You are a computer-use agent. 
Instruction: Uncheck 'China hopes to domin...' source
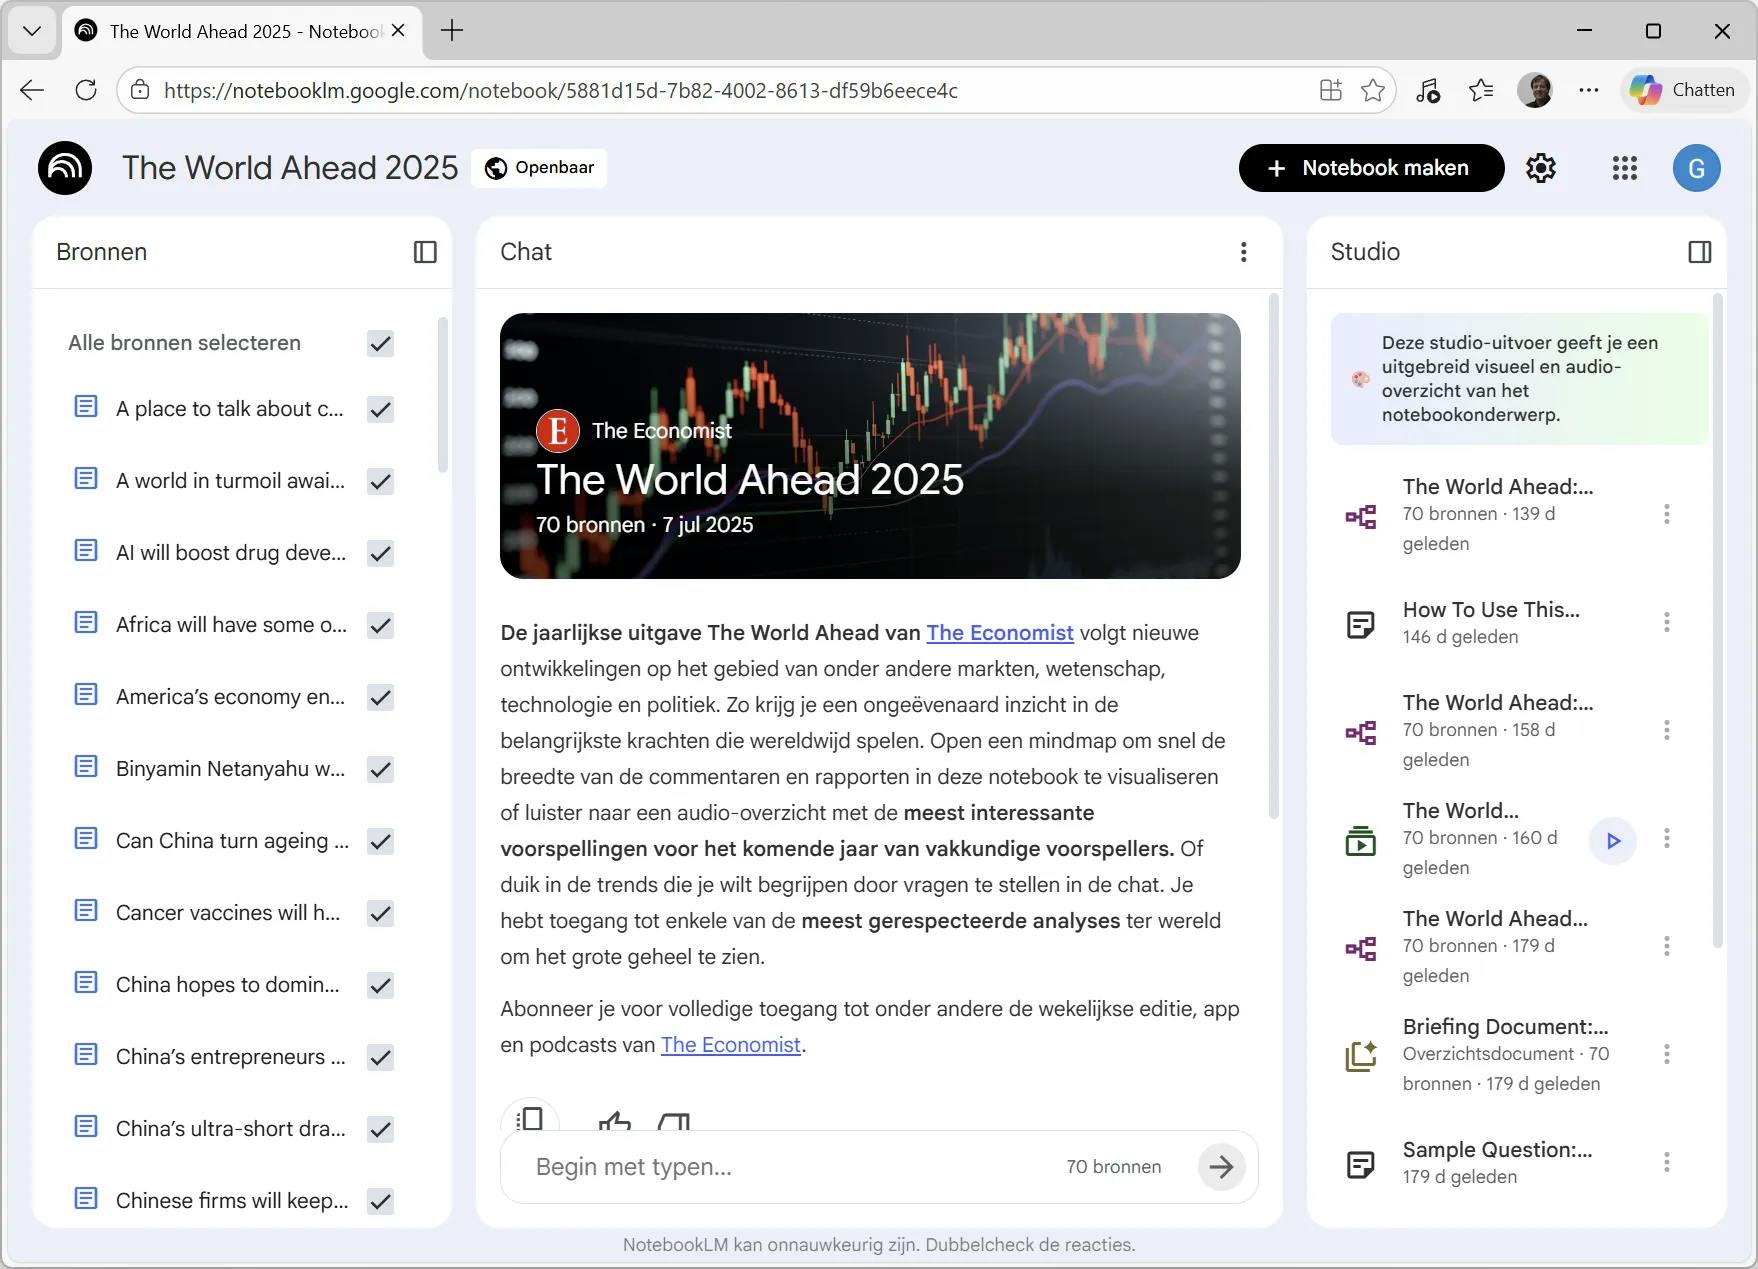click(380, 986)
